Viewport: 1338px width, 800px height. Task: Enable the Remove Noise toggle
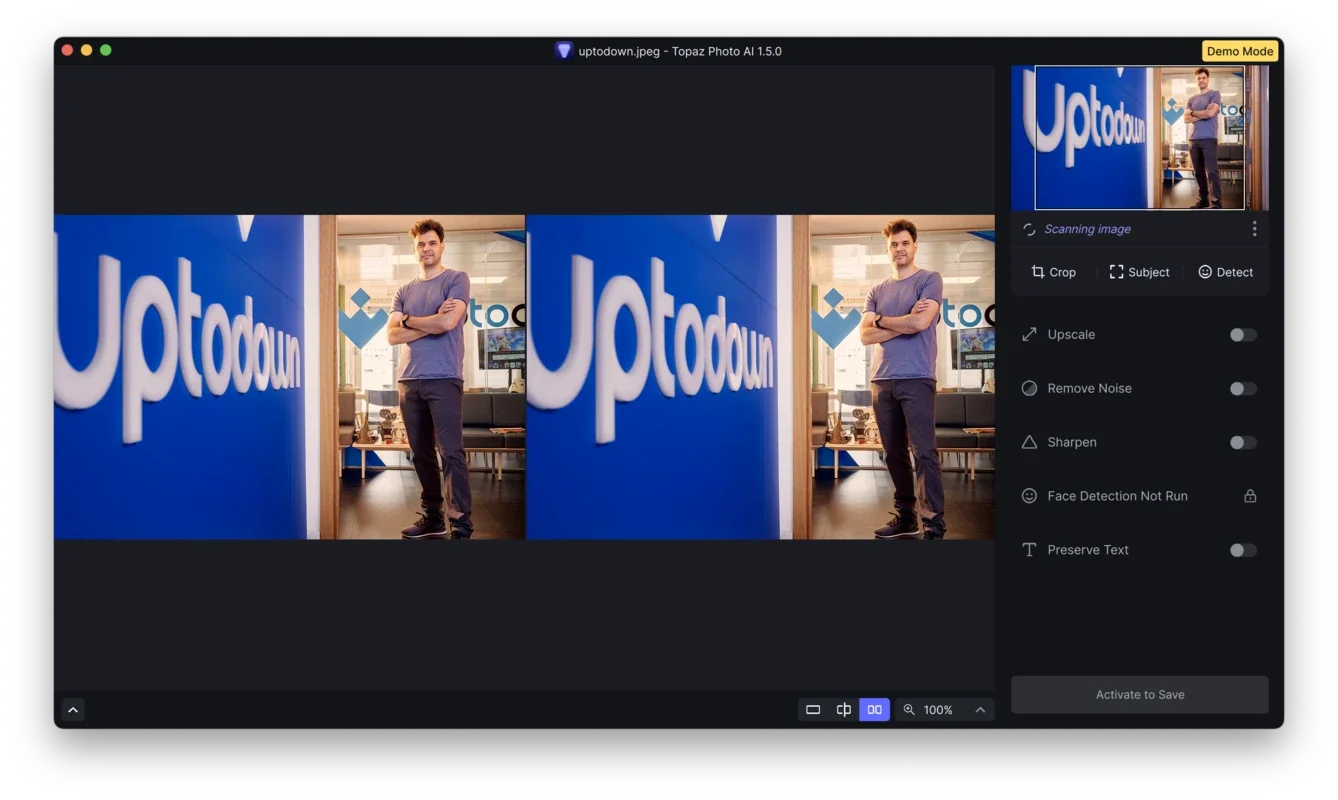pos(1243,389)
